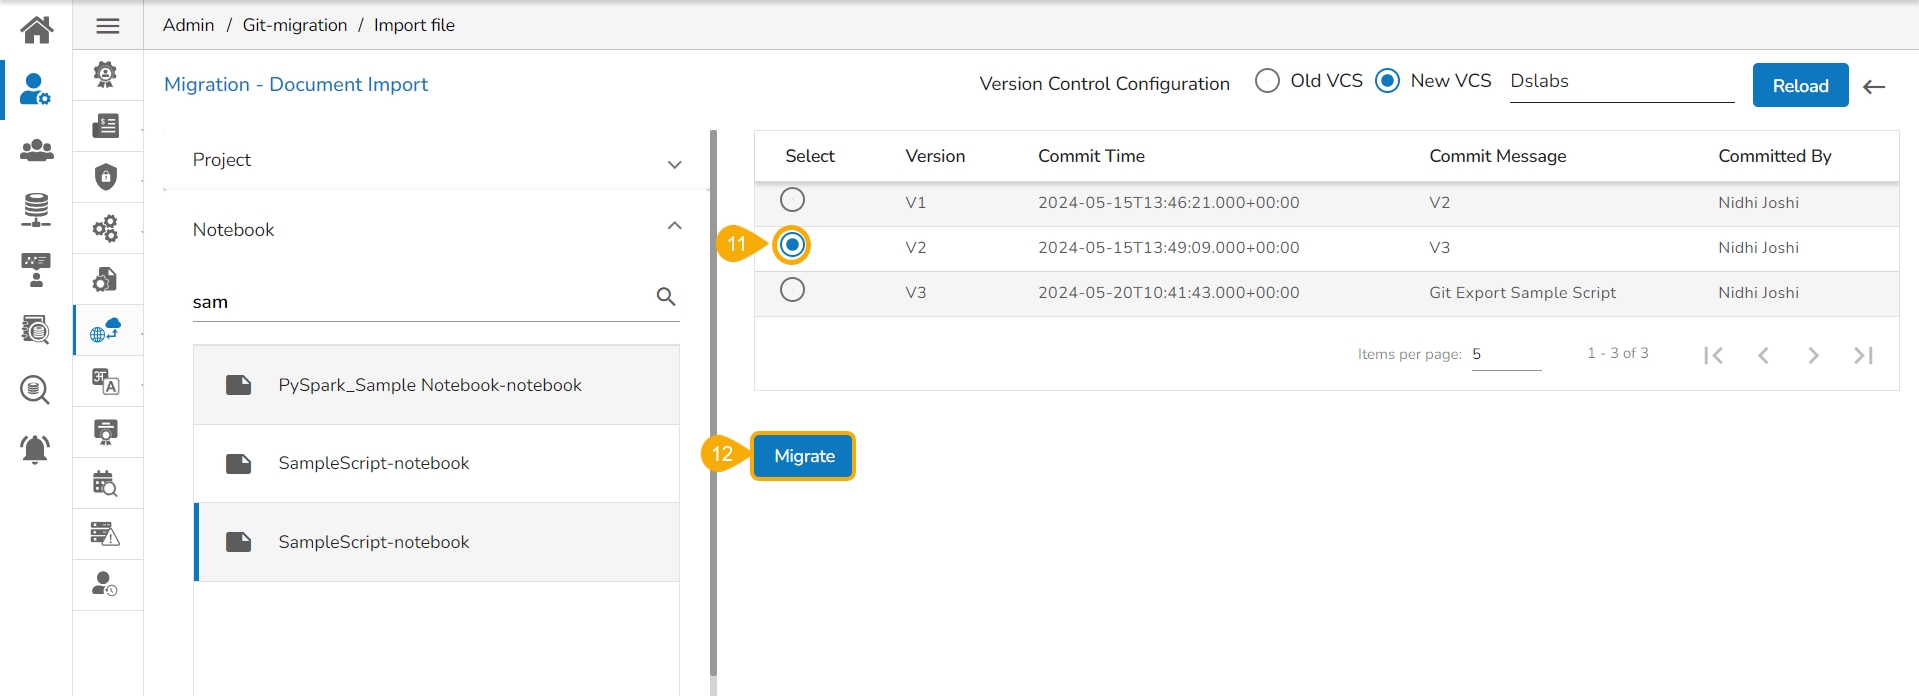1919x696 pixels.
Task: Click the Migrate button
Action: pos(804,456)
